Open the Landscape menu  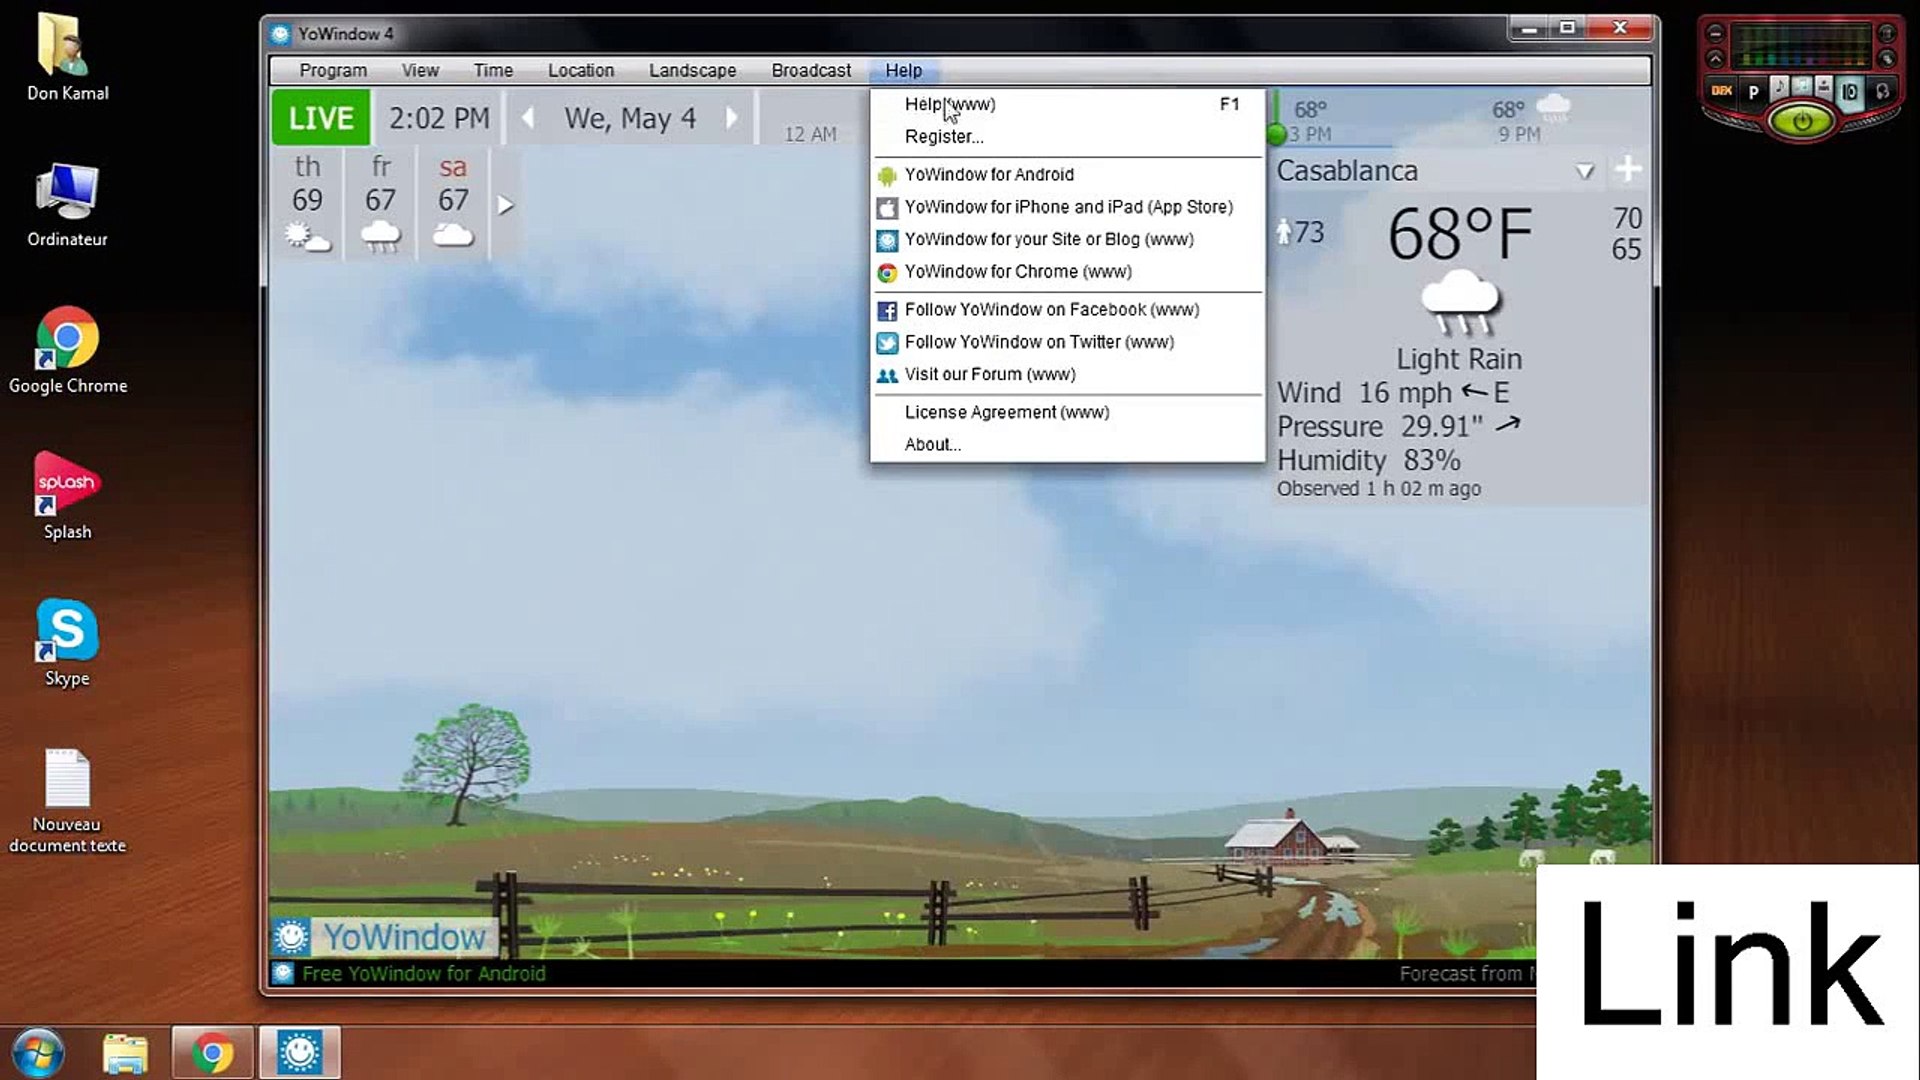pos(692,70)
